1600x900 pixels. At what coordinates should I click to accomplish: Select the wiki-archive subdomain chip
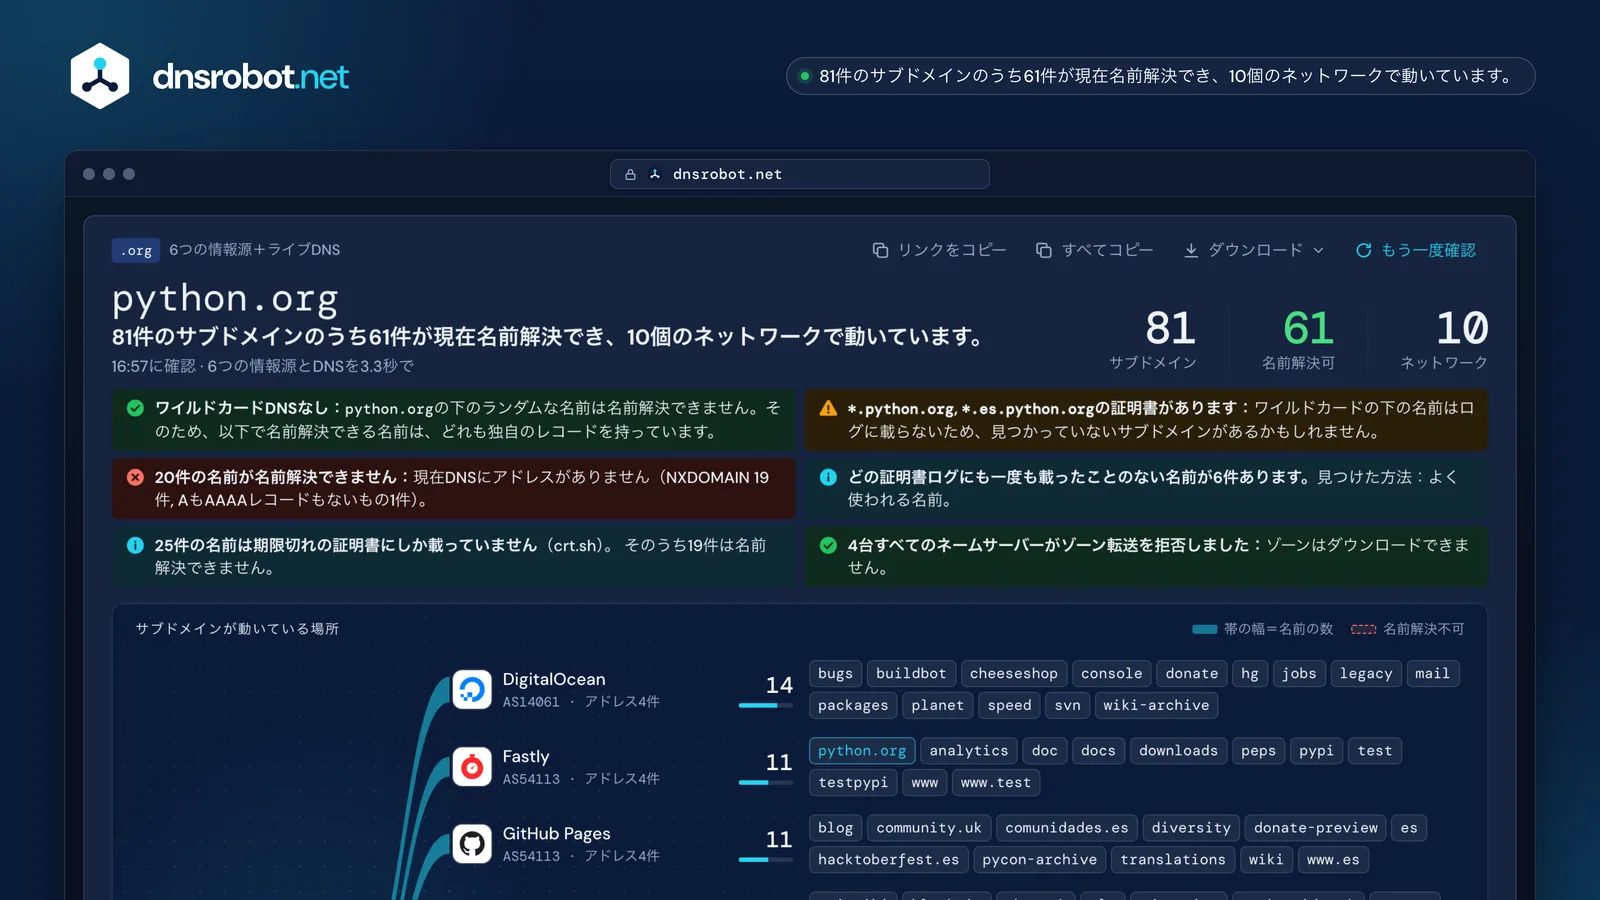(x=1156, y=706)
